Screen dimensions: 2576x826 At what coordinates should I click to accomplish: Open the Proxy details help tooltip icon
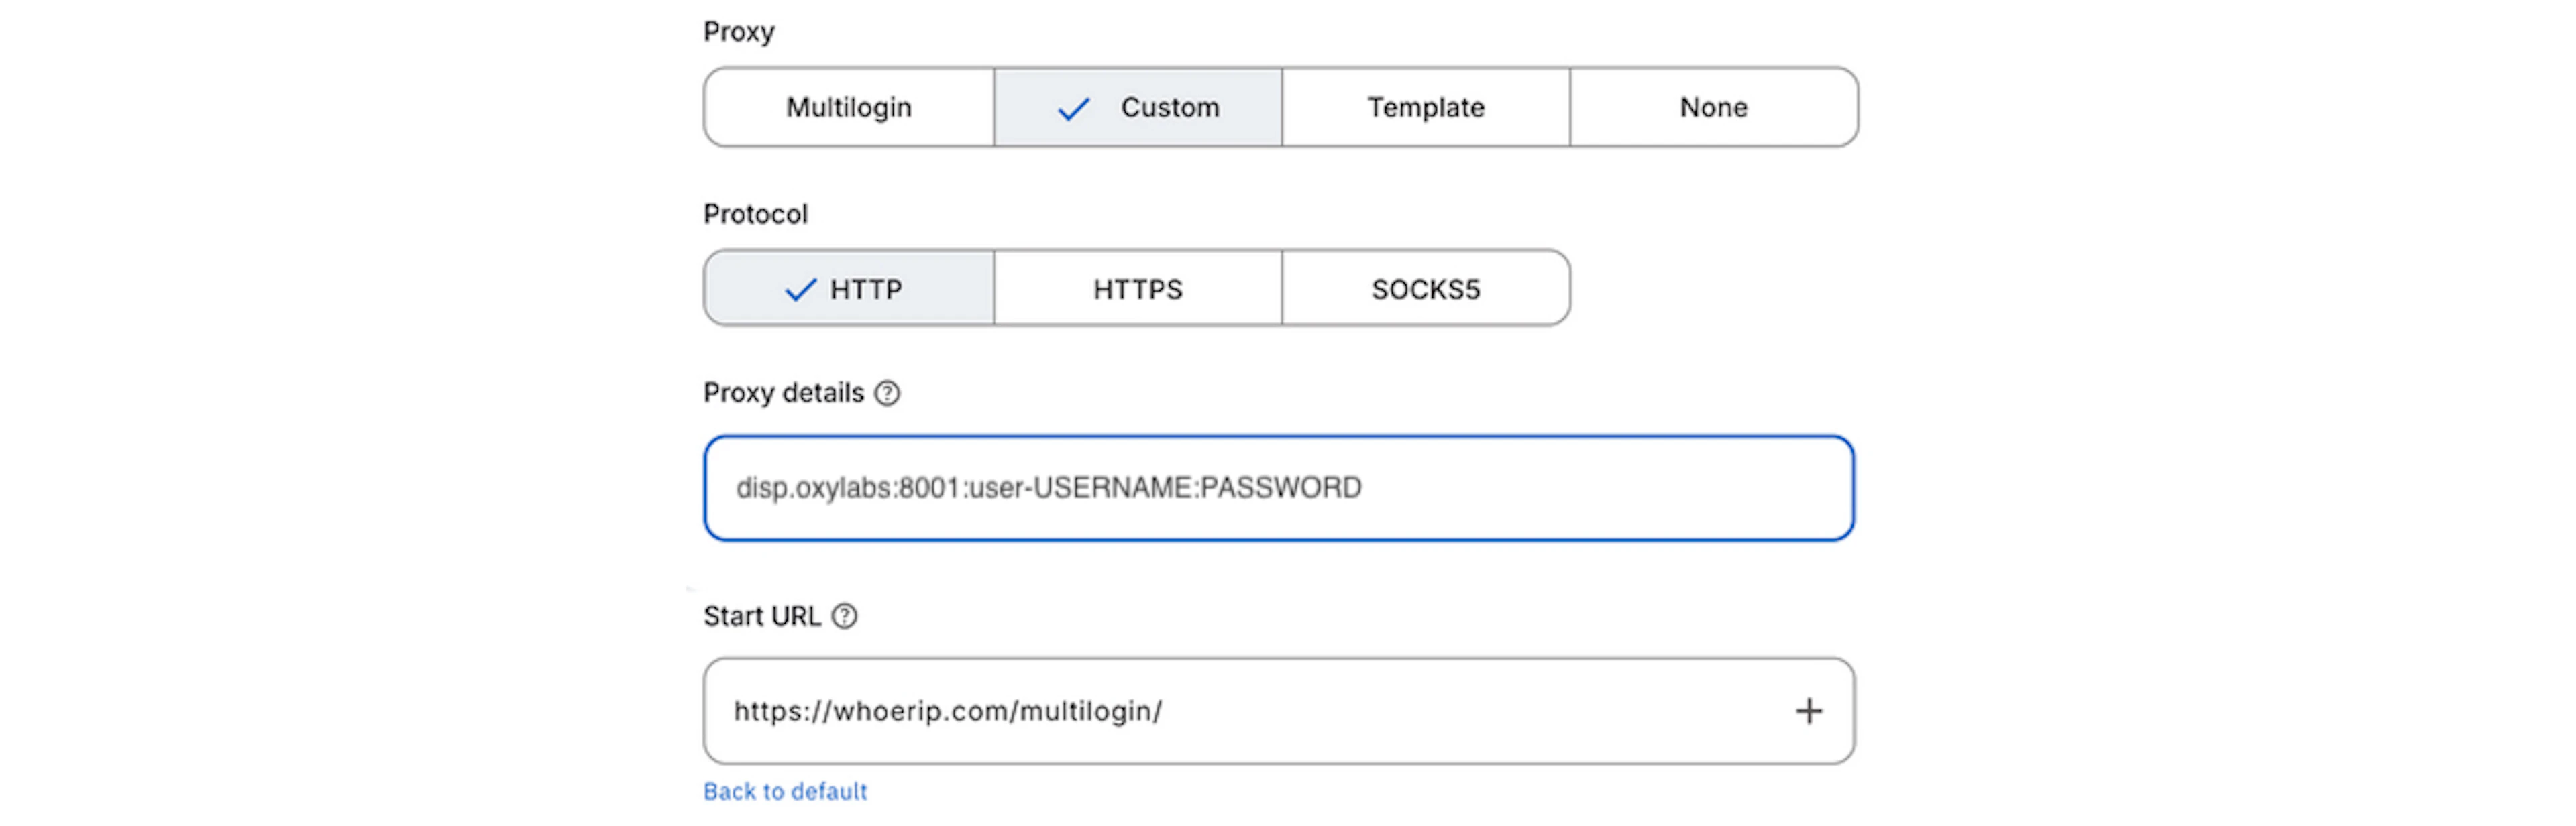click(x=886, y=393)
